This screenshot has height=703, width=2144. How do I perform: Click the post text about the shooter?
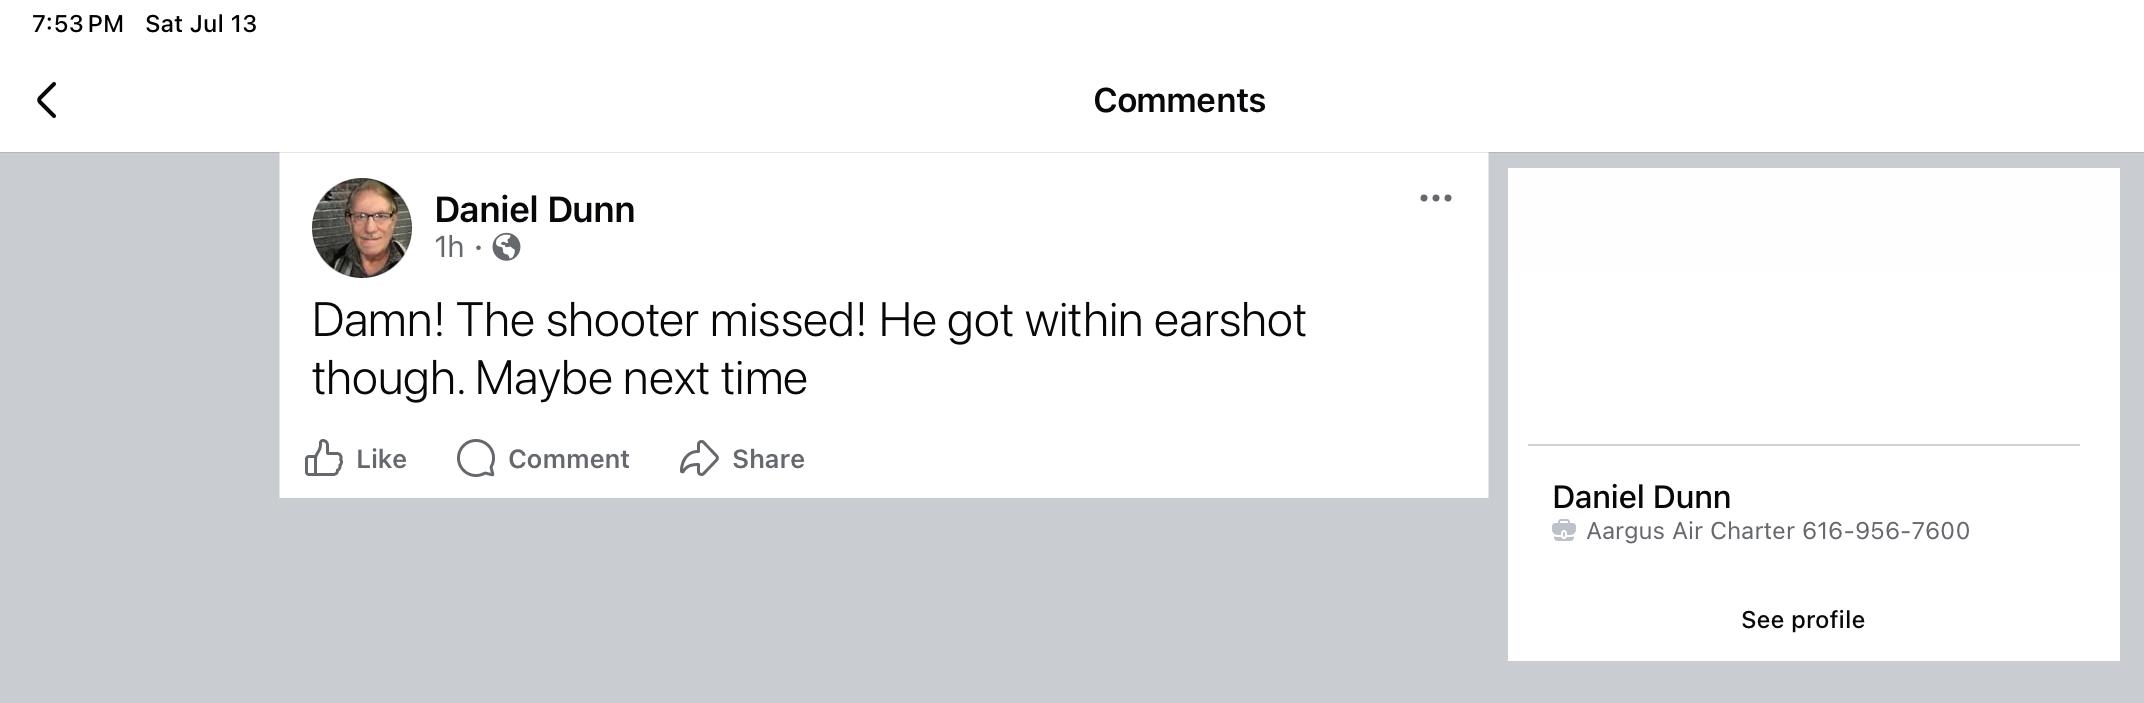[x=808, y=349]
